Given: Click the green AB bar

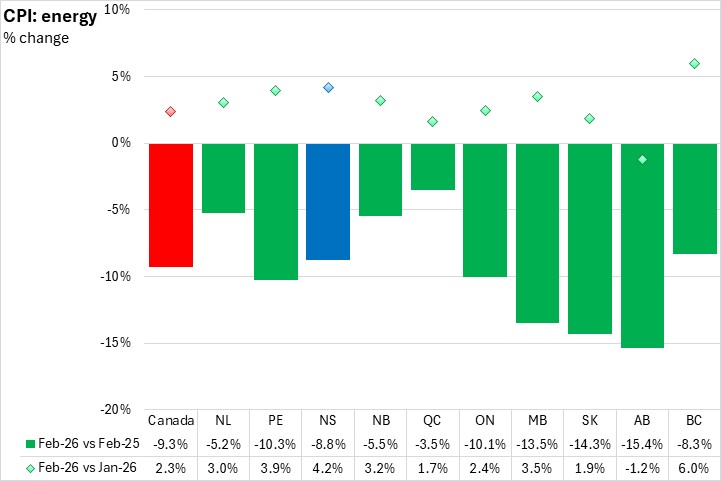Looking at the screenshot, I should 642,250.
